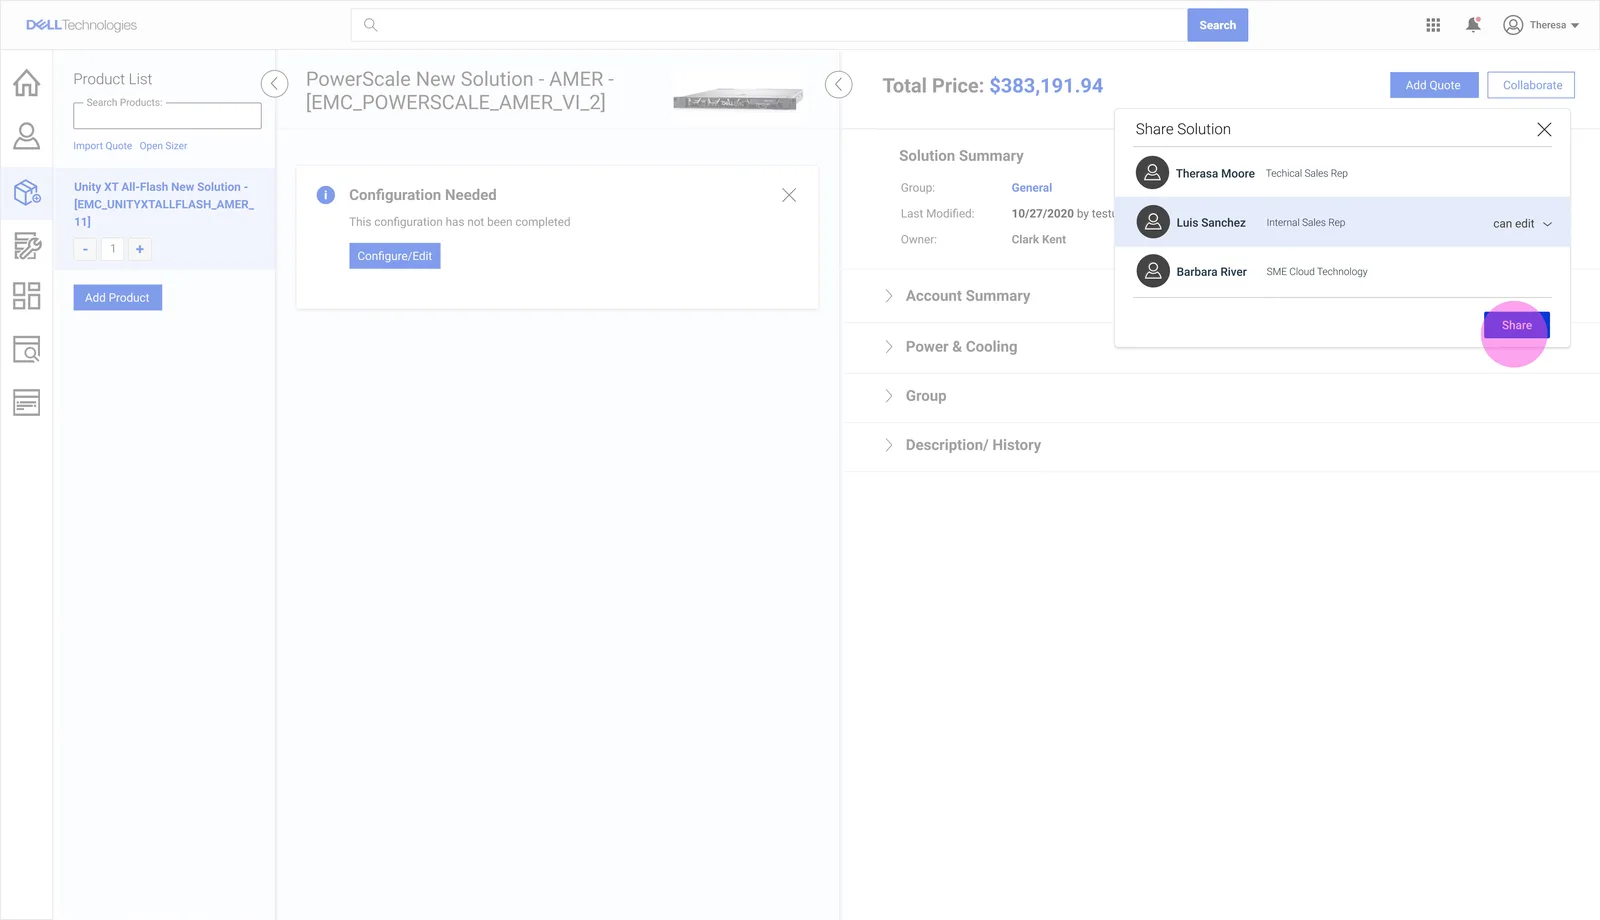Select the Unity XT All-Flash New Solution item
1600x920 pixels.
coord(164,204)
